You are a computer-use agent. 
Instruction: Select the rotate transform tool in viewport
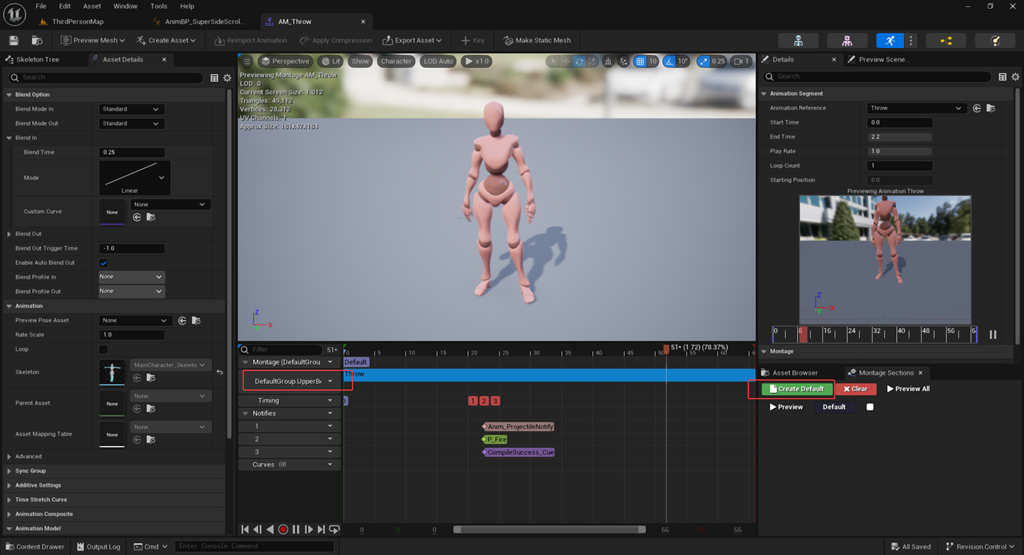point(579,61)
